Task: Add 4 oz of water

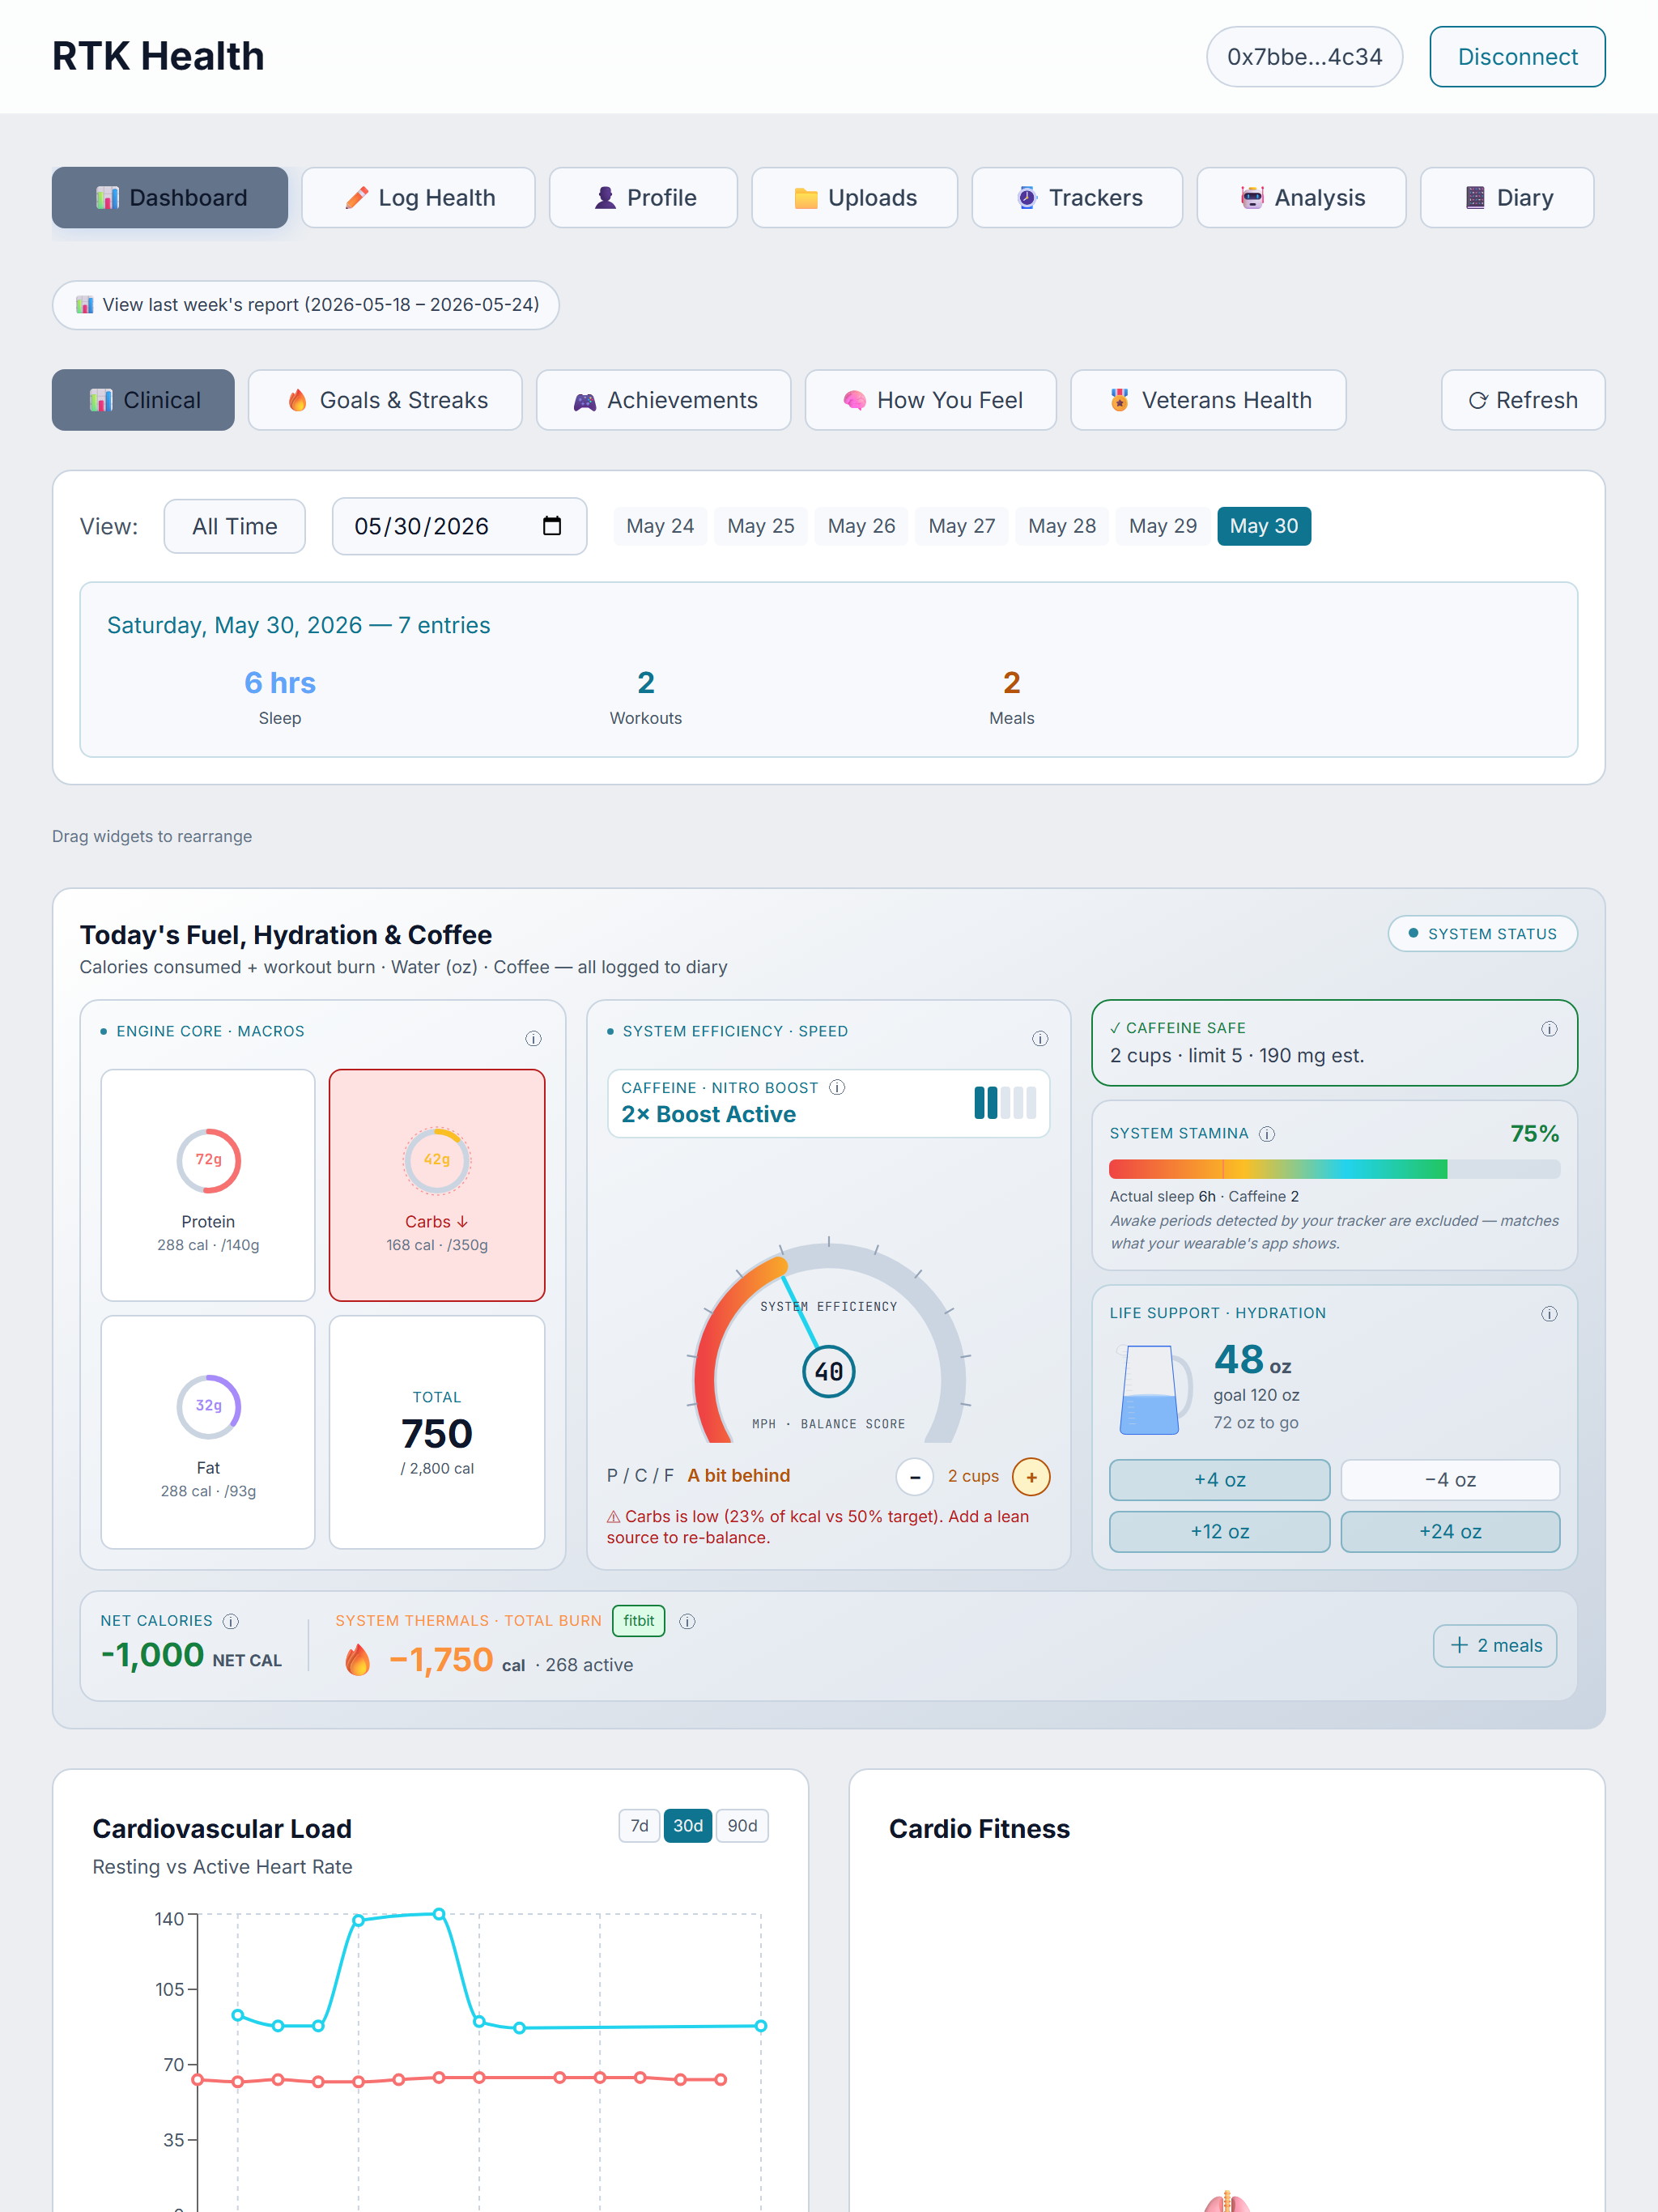Action: click(x=1219, y=1479)
